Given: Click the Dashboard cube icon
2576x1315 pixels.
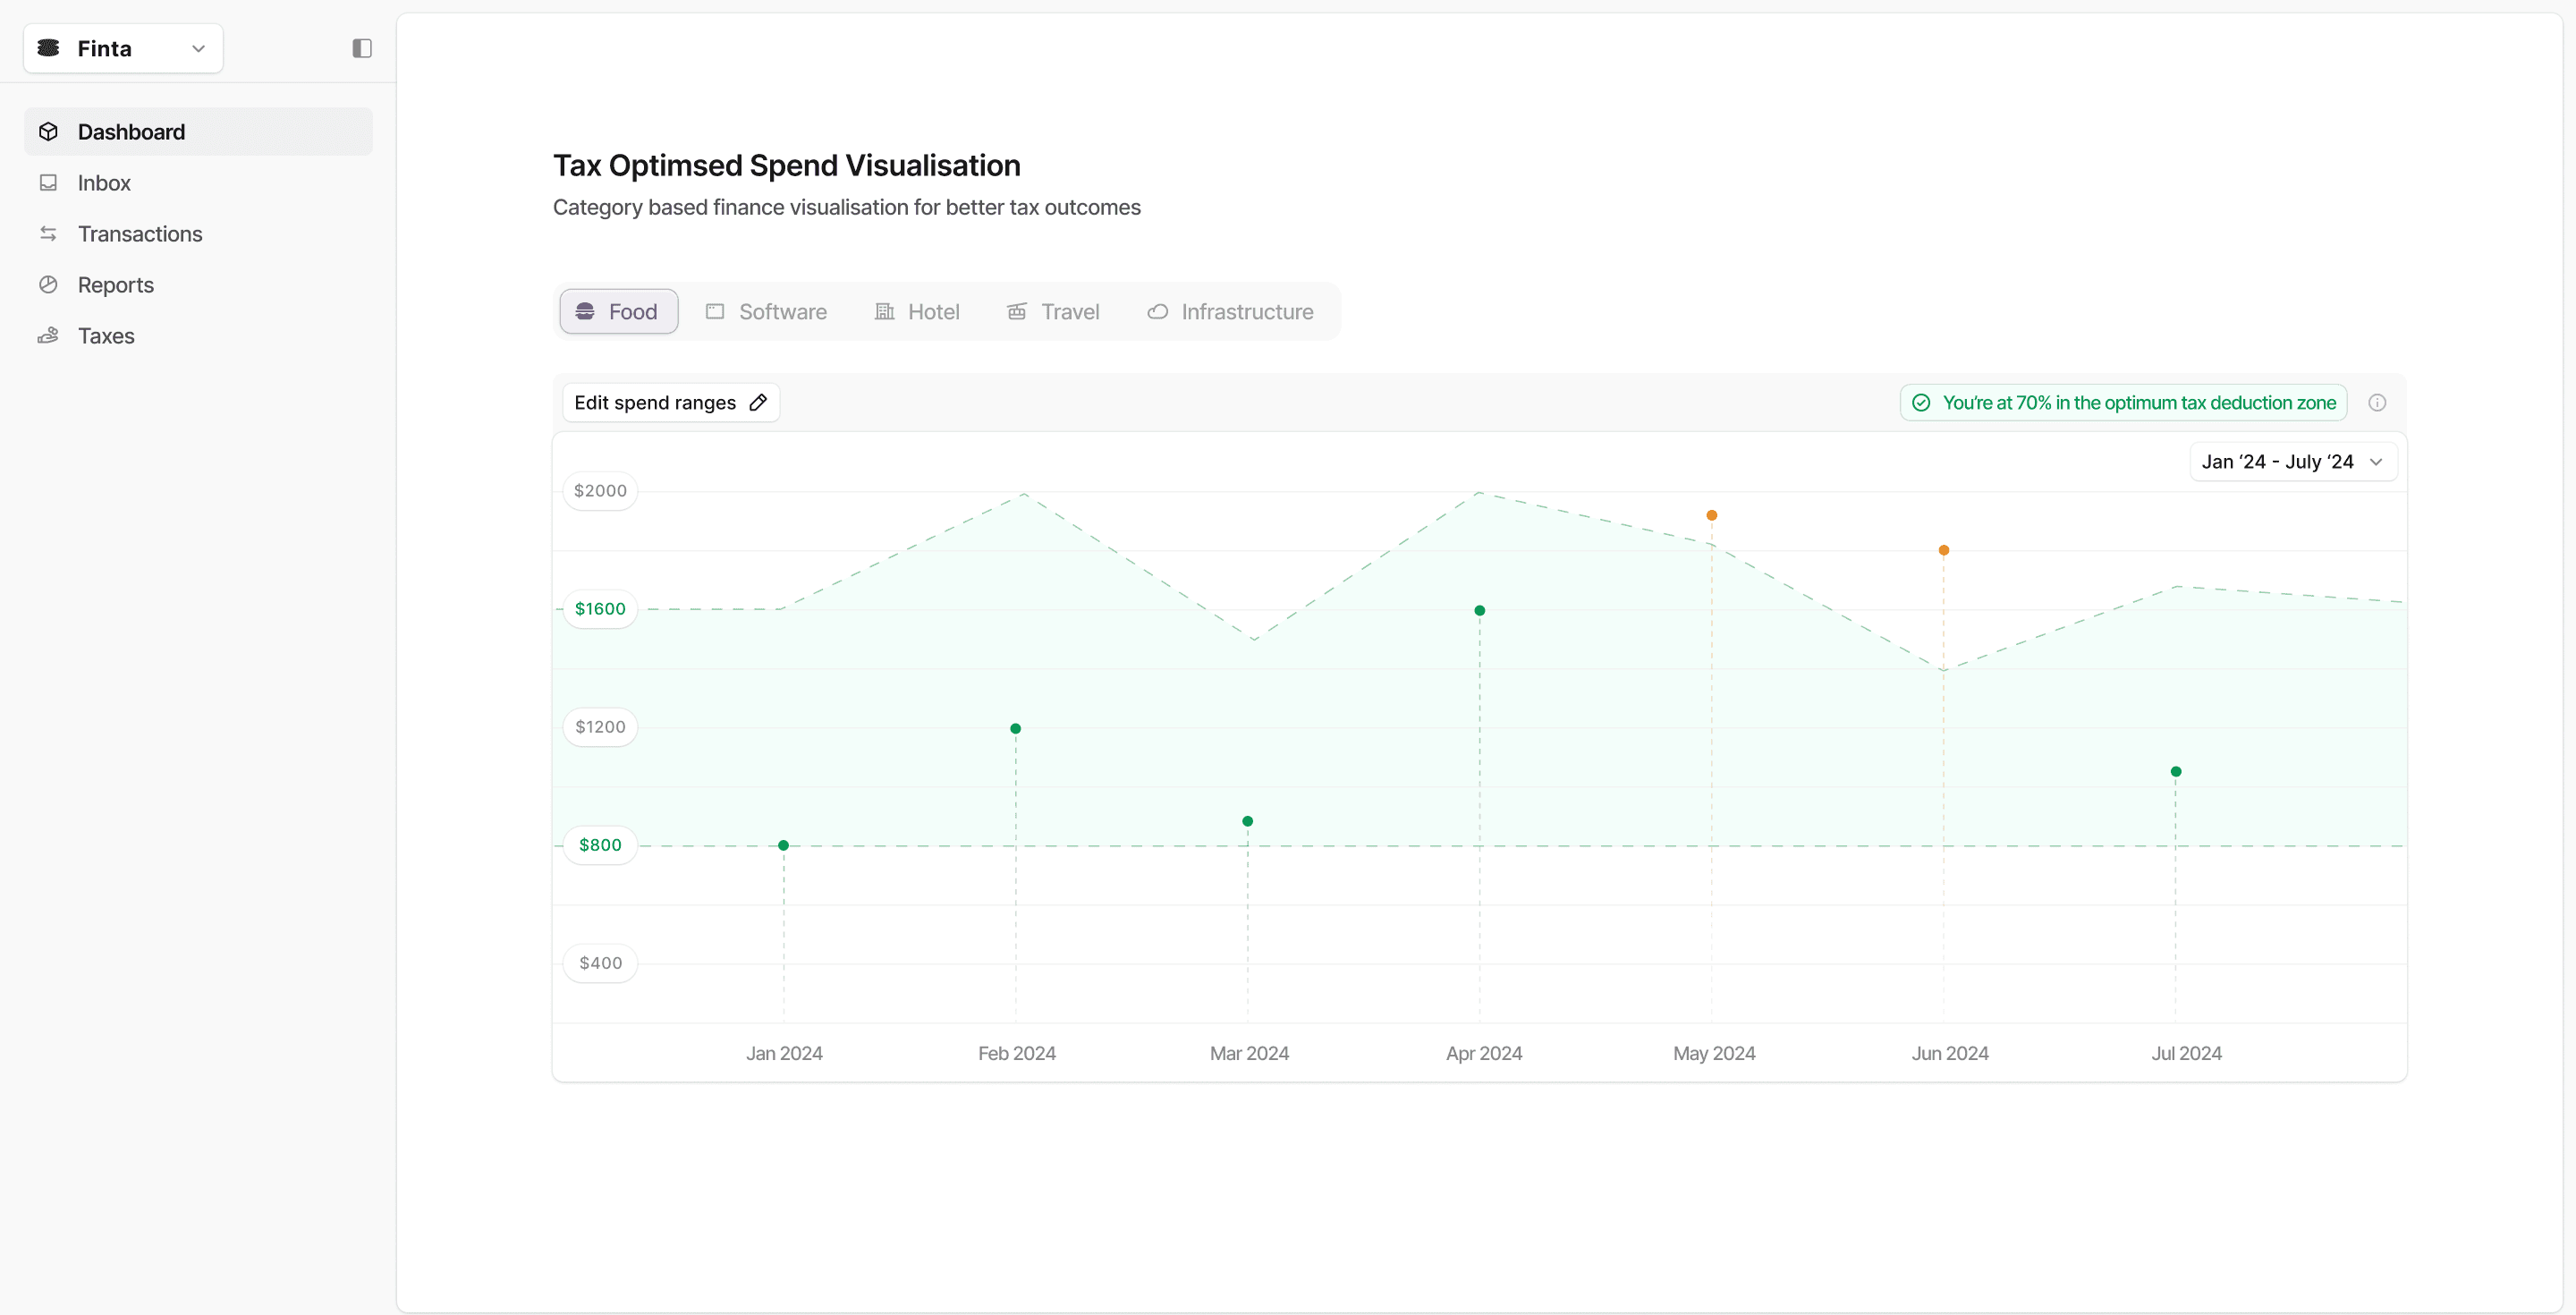Looking at the screenshot, I should [48, 132].
